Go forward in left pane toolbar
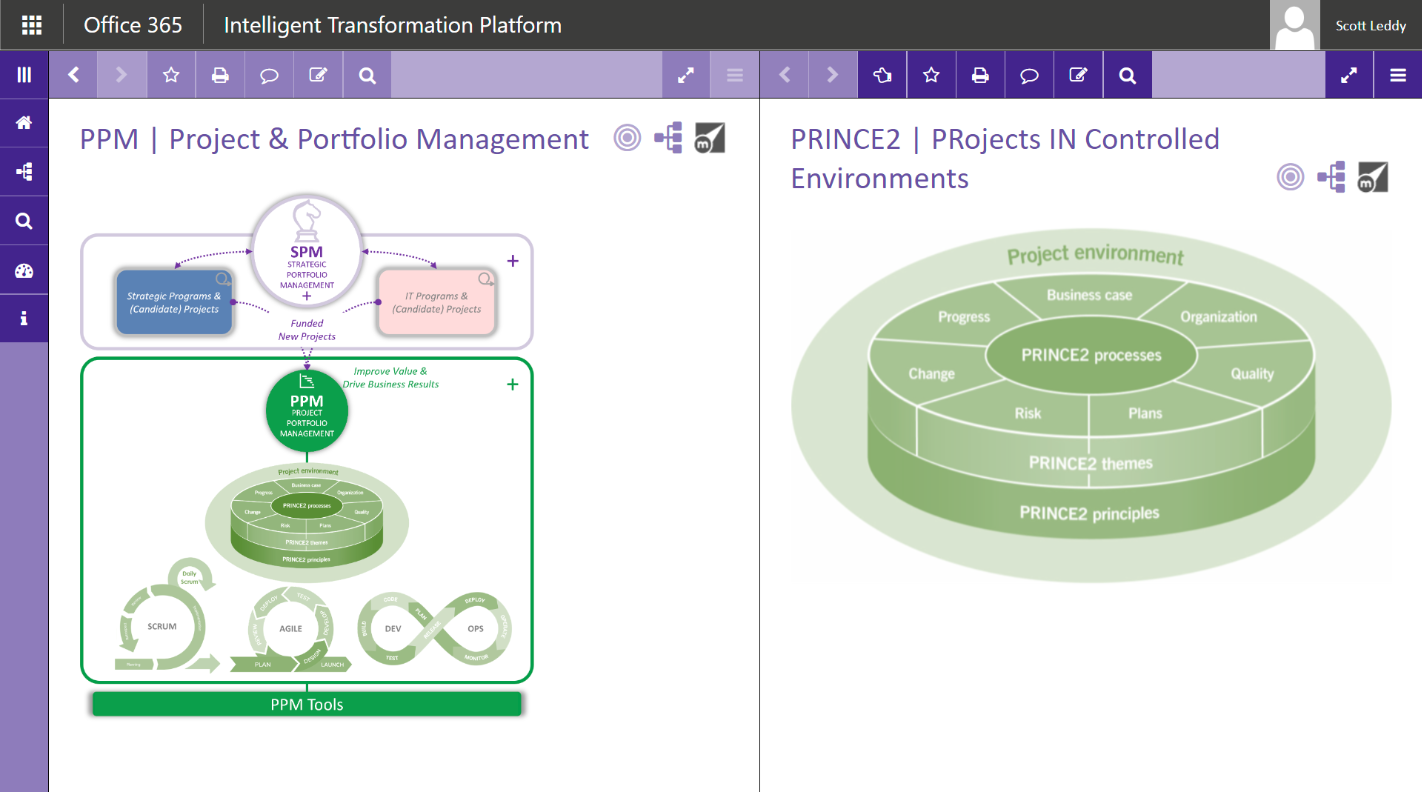The image size is (1422, 792). pyautogui.click(x=123, y=75)
